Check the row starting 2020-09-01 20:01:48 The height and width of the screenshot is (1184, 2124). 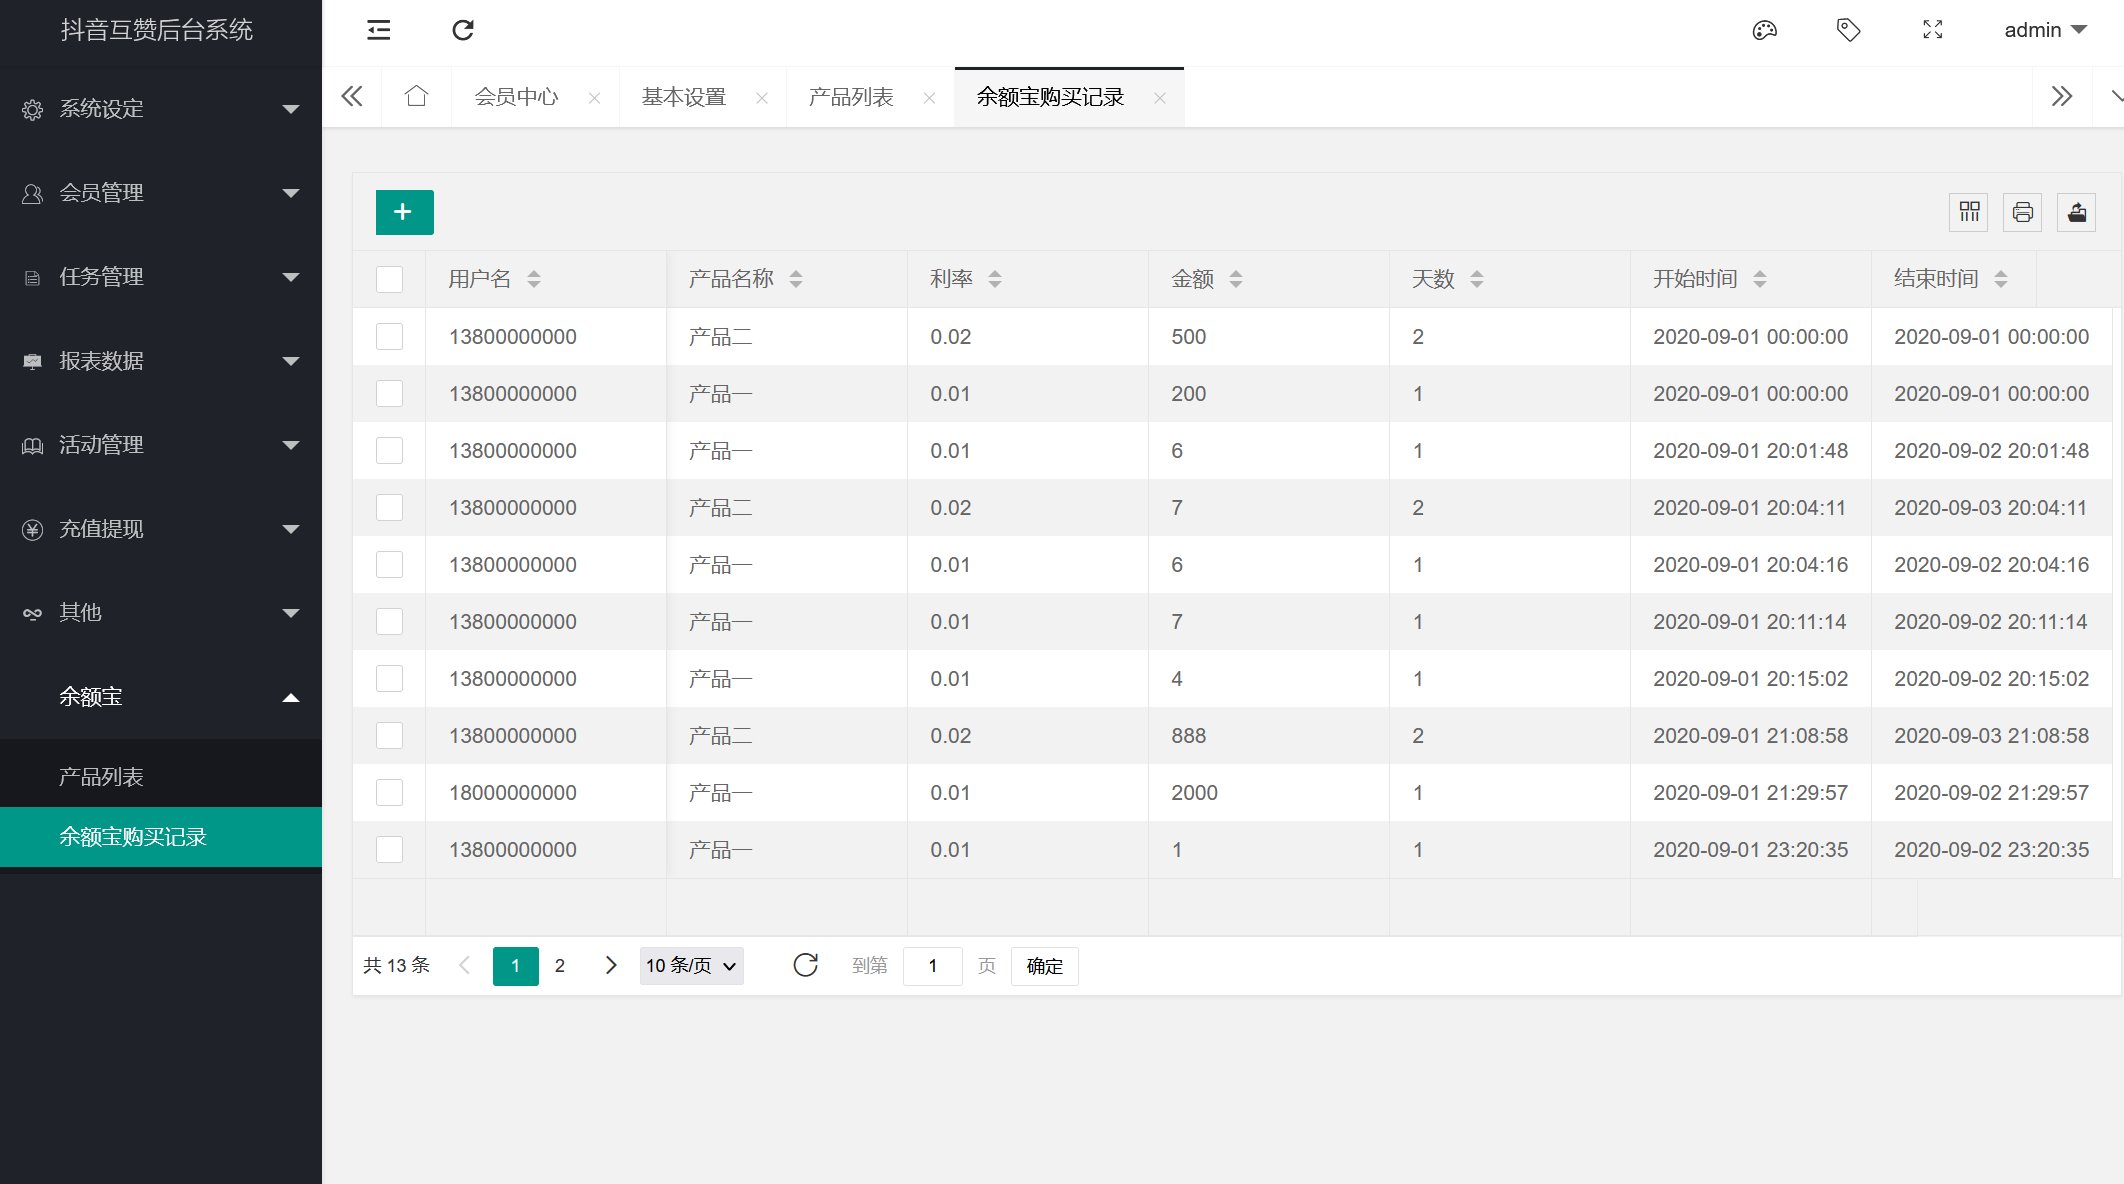(389, 450)
